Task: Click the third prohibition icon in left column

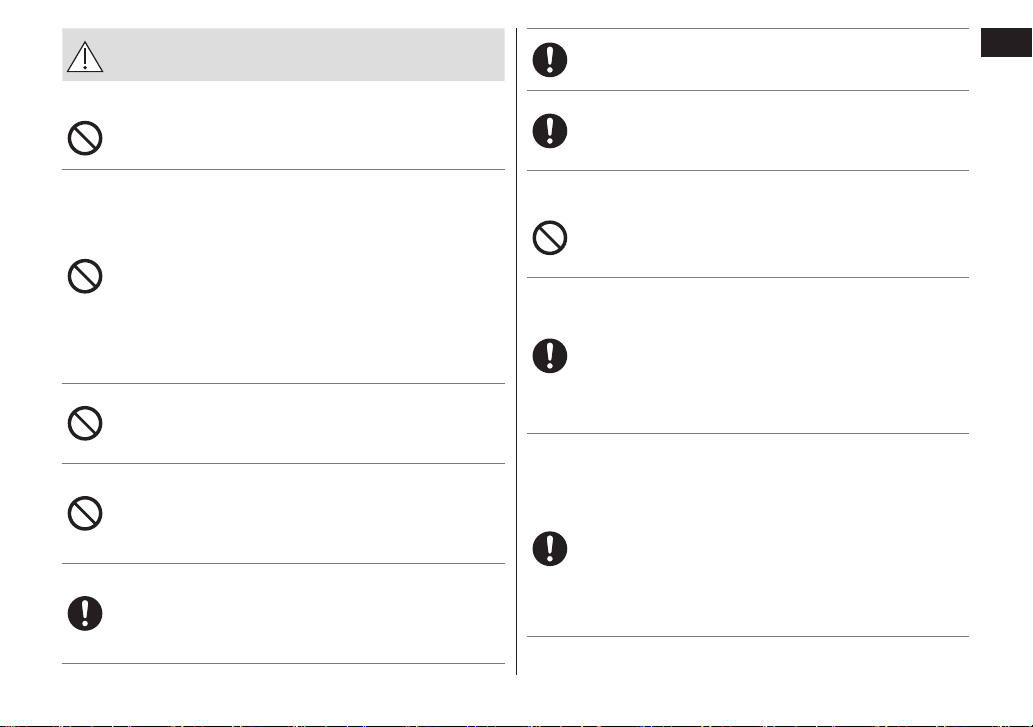Action: pos(85,423)
